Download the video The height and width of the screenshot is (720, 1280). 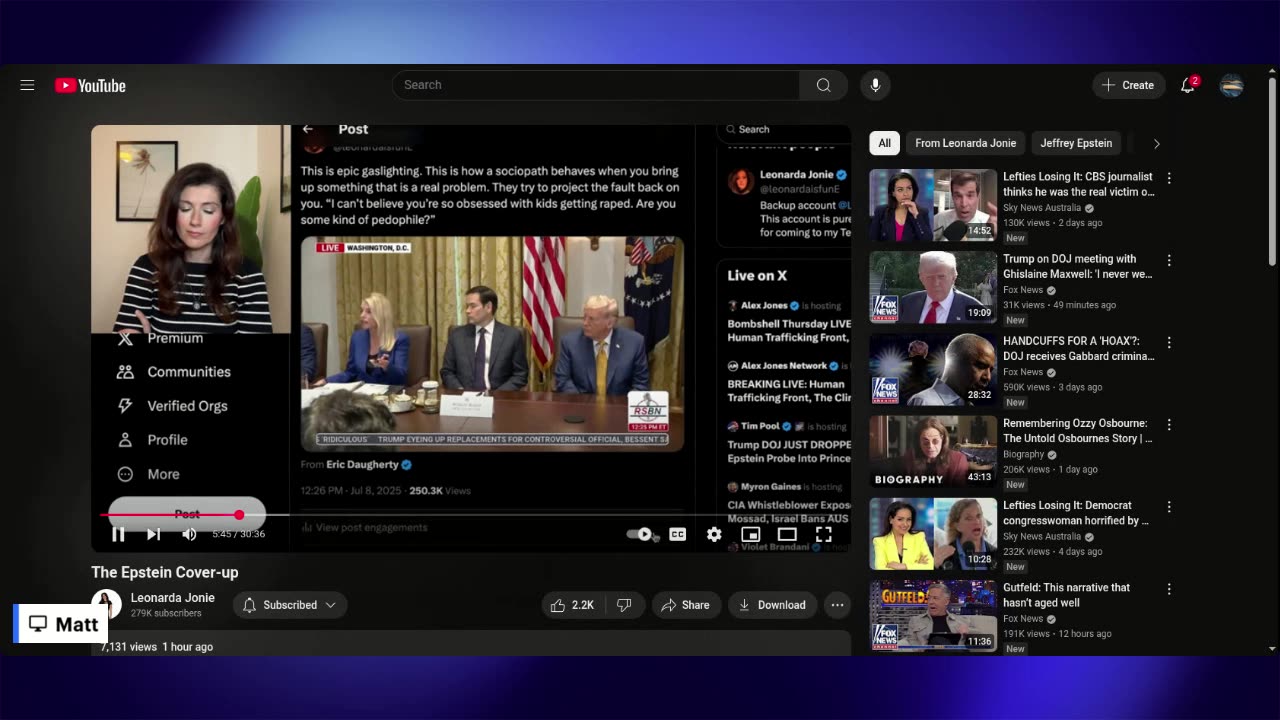pos(772,605)
